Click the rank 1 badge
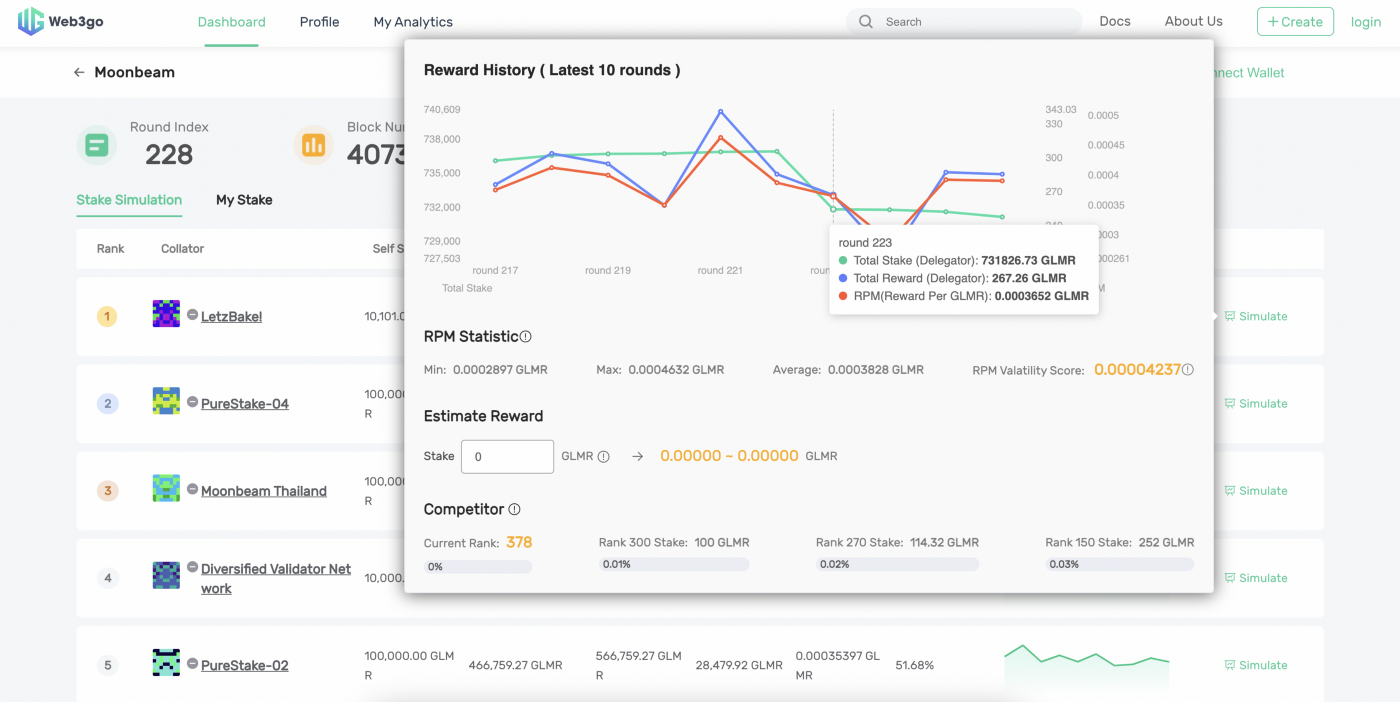This screenshot has width=1400, height=702. (x=107, y=317)
